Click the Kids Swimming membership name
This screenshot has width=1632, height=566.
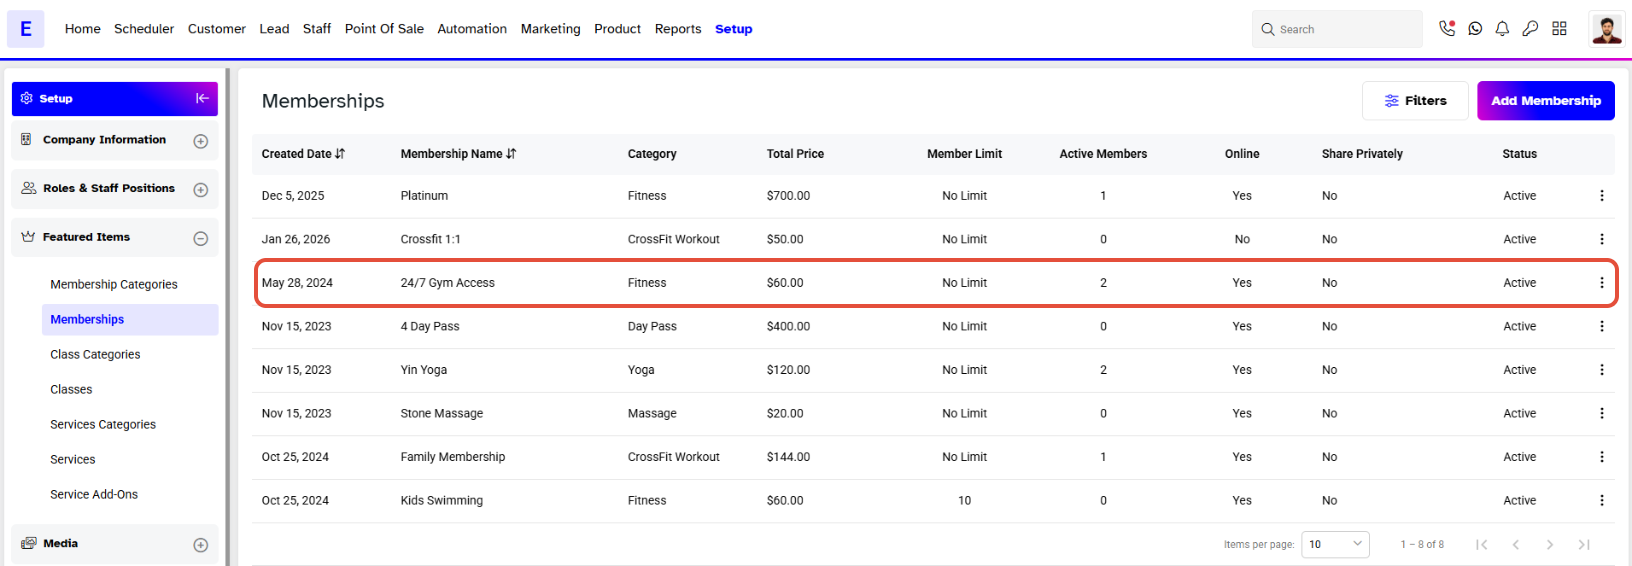pos(441,500)
